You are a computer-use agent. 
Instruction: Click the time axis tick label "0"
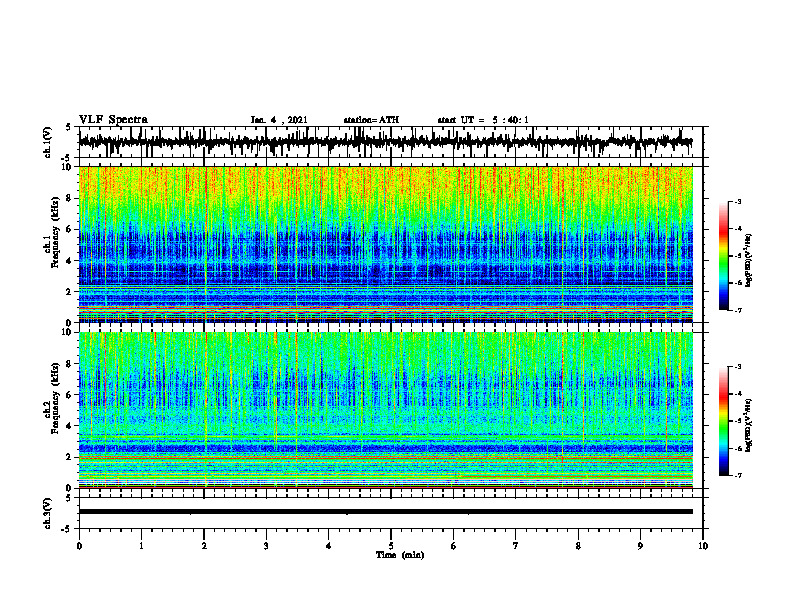click(x=79, y=546)
